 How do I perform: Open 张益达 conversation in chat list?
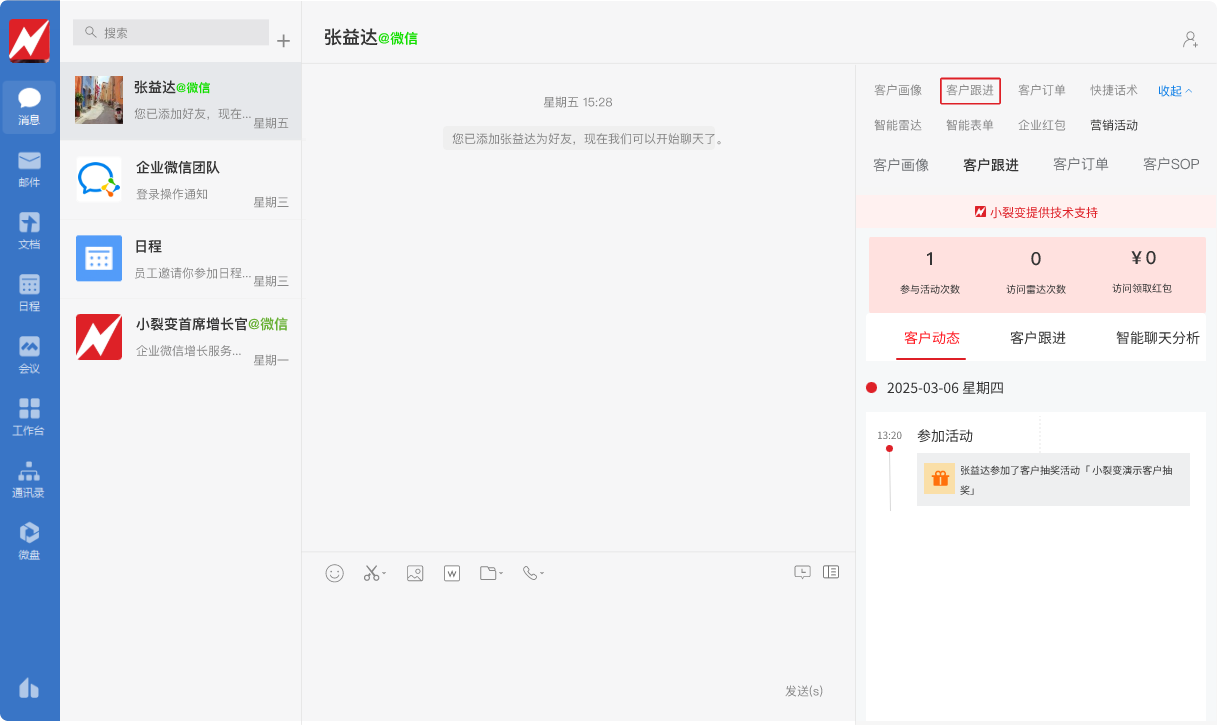(181, 101)
